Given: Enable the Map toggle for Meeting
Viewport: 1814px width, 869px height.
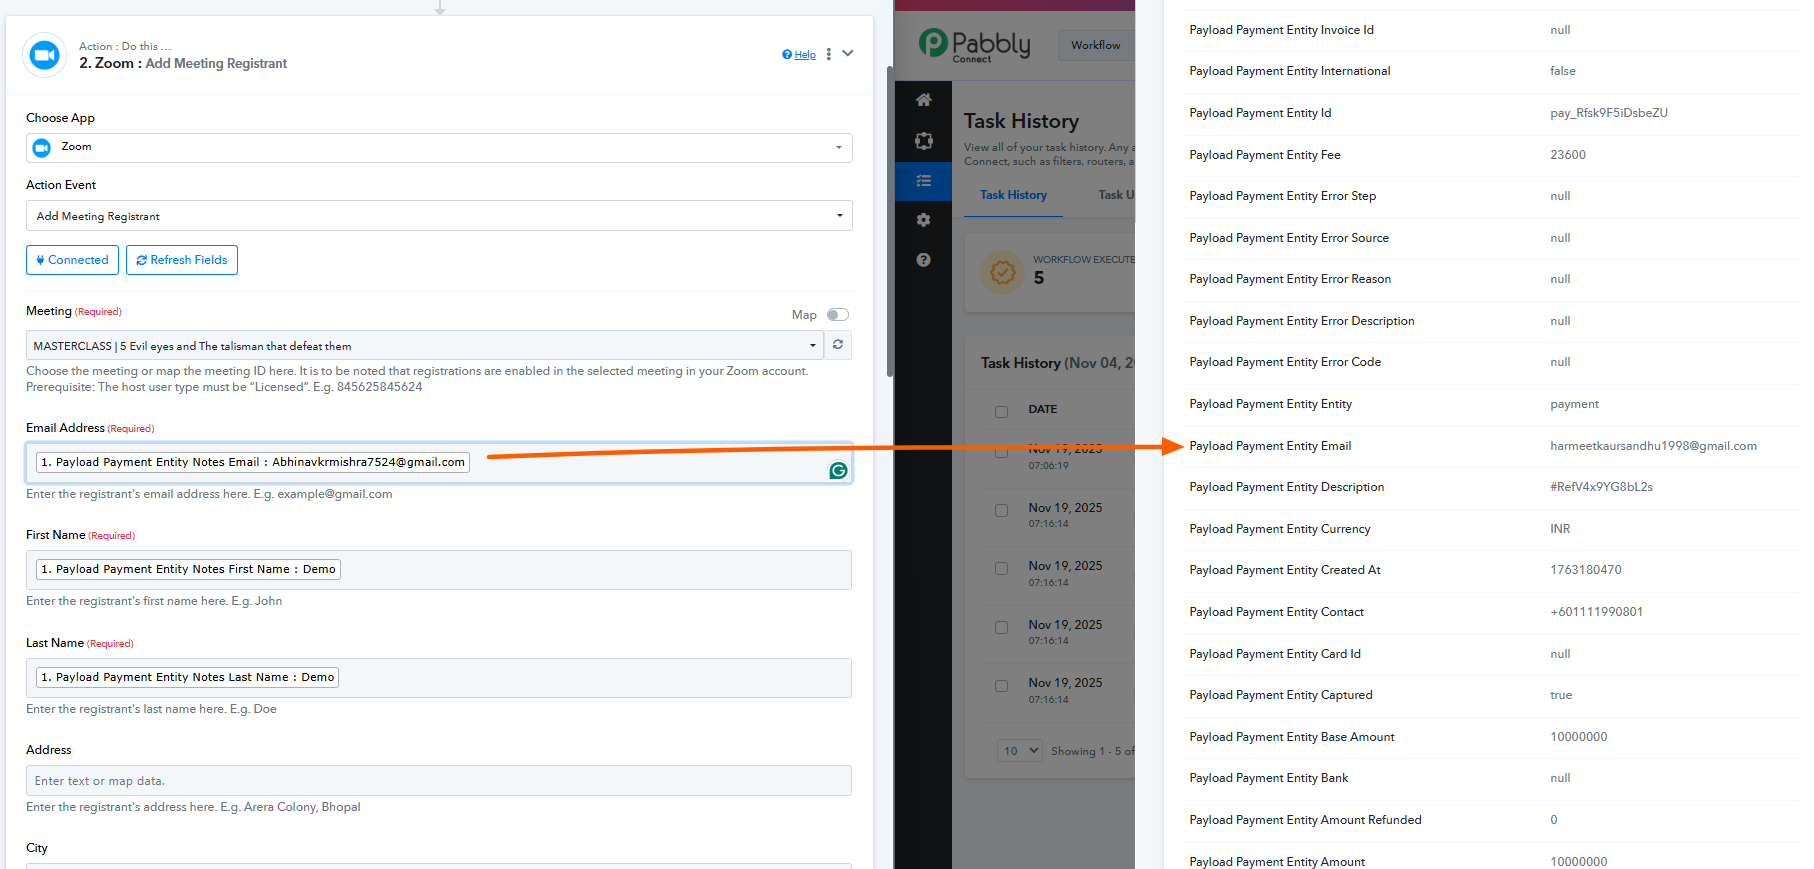Looking at the screenshot, I should click(837, 315).
